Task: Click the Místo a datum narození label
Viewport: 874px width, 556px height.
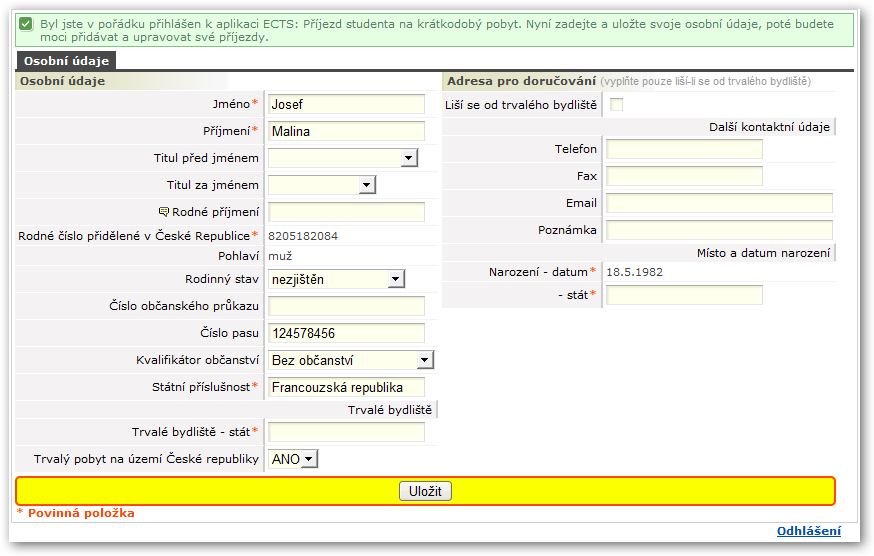Action: pyautogui.click(x=763, y=253)
